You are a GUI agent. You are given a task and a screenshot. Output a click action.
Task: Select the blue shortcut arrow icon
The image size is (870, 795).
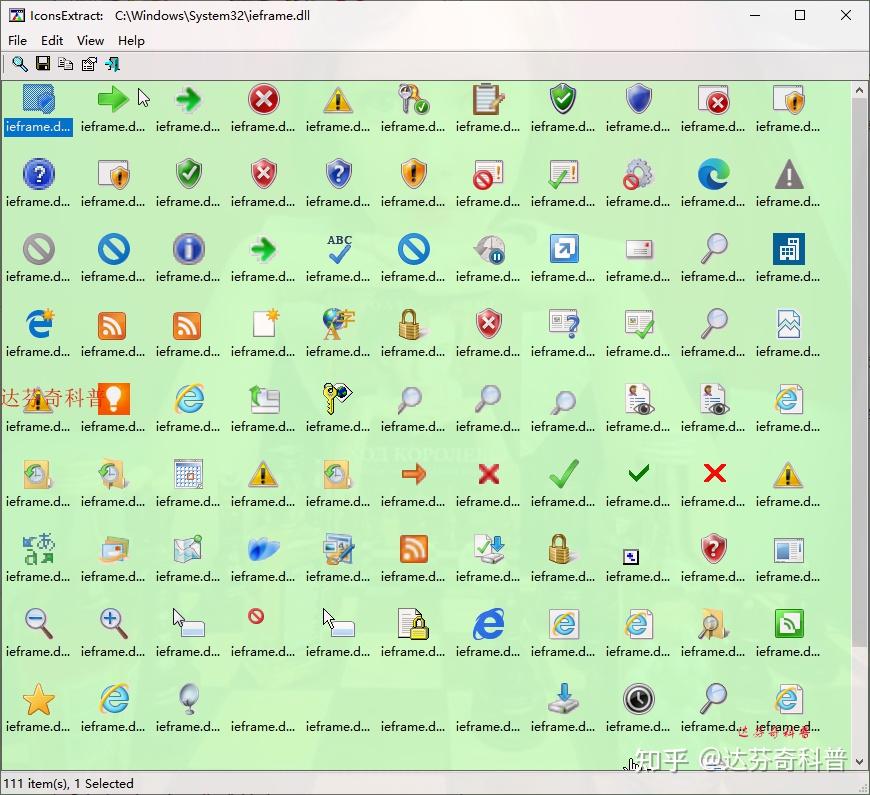click(x=564, y=249)
